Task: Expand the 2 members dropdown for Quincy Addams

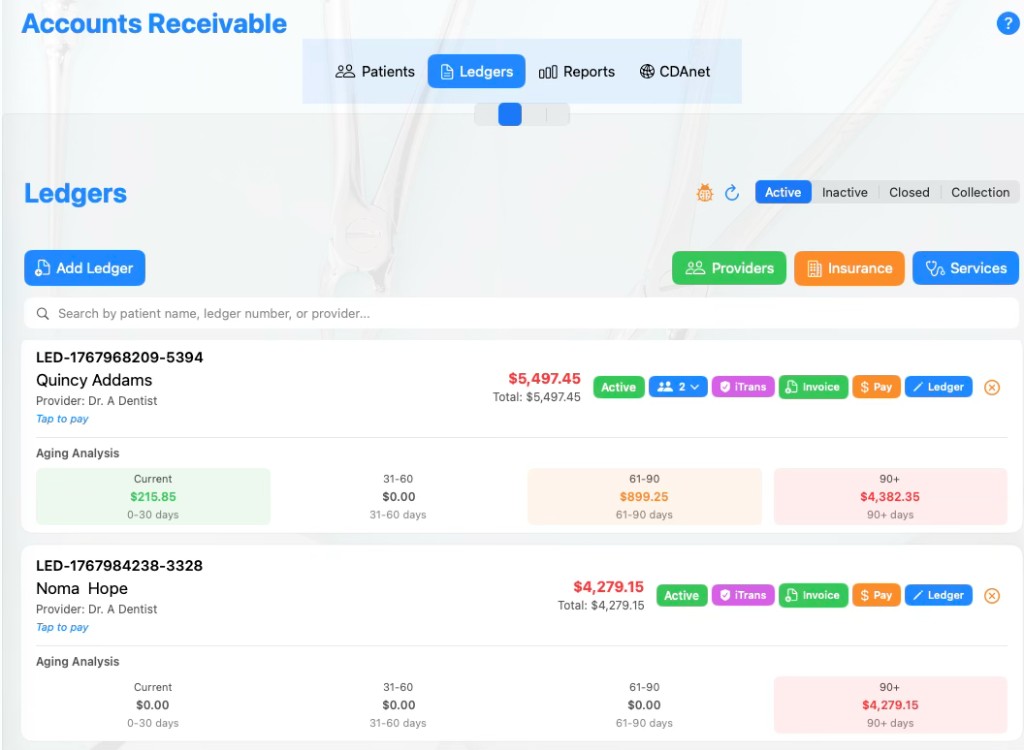Action: (678, 387)
